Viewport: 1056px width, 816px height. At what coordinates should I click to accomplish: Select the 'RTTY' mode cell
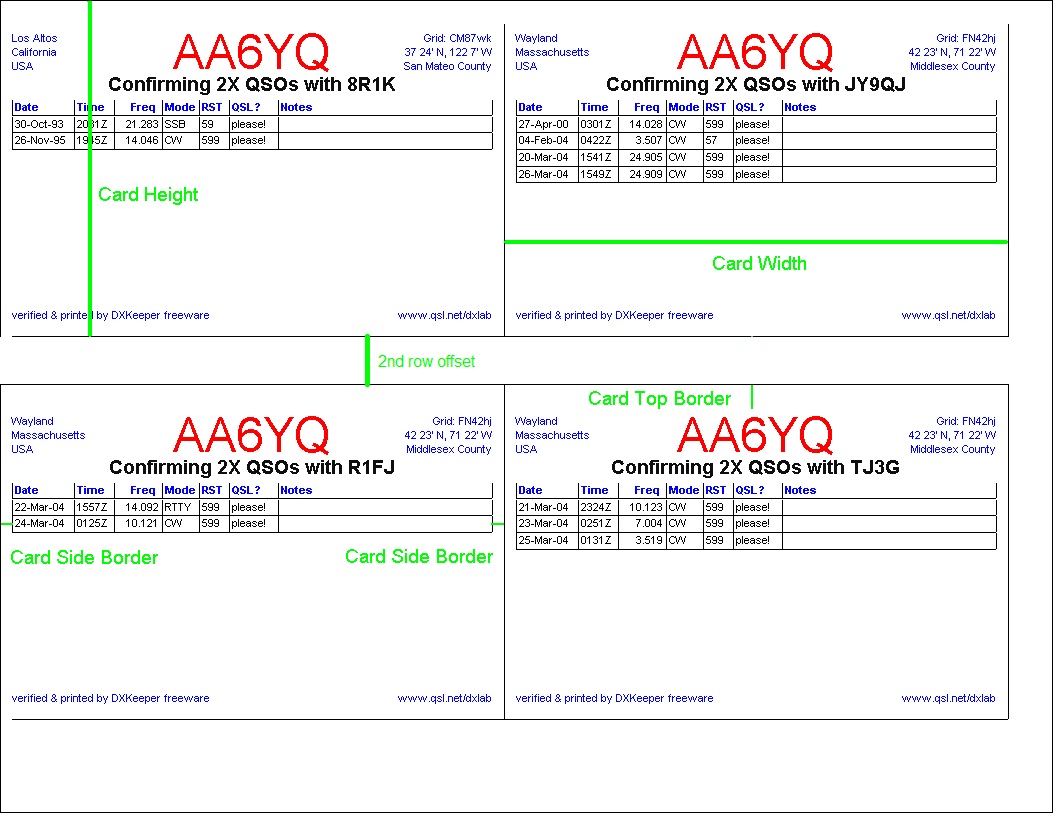180,508
